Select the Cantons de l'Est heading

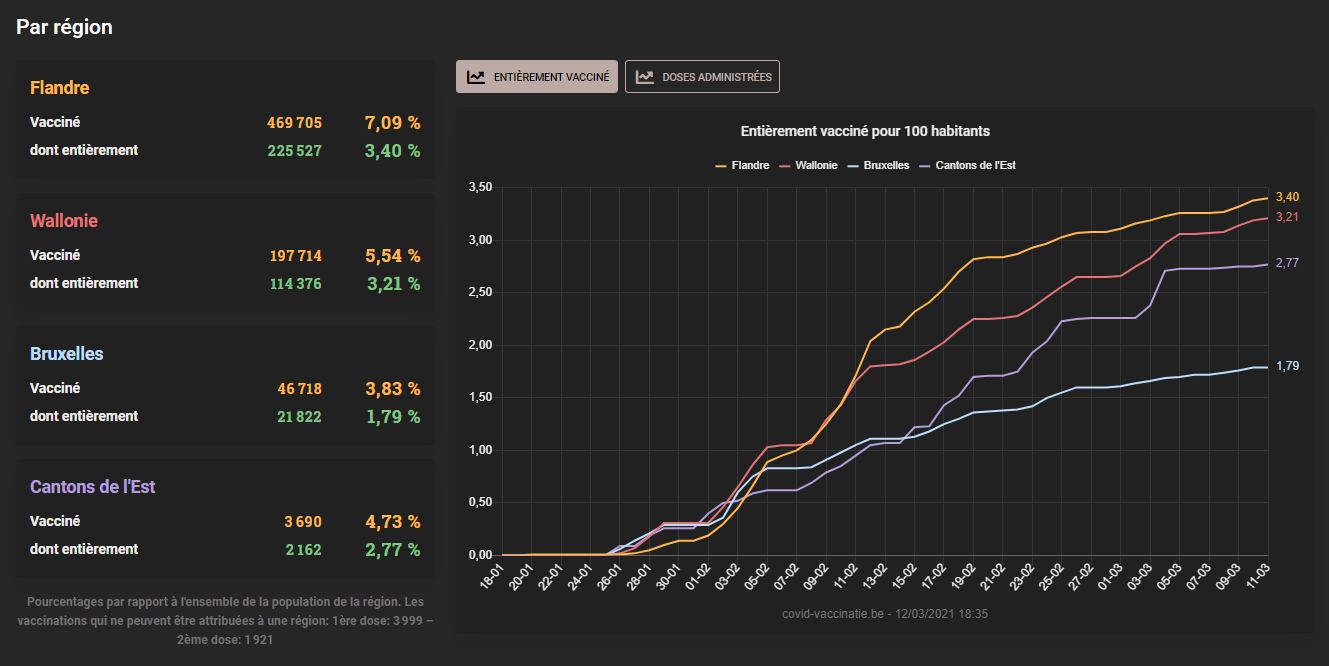(92, 487)
